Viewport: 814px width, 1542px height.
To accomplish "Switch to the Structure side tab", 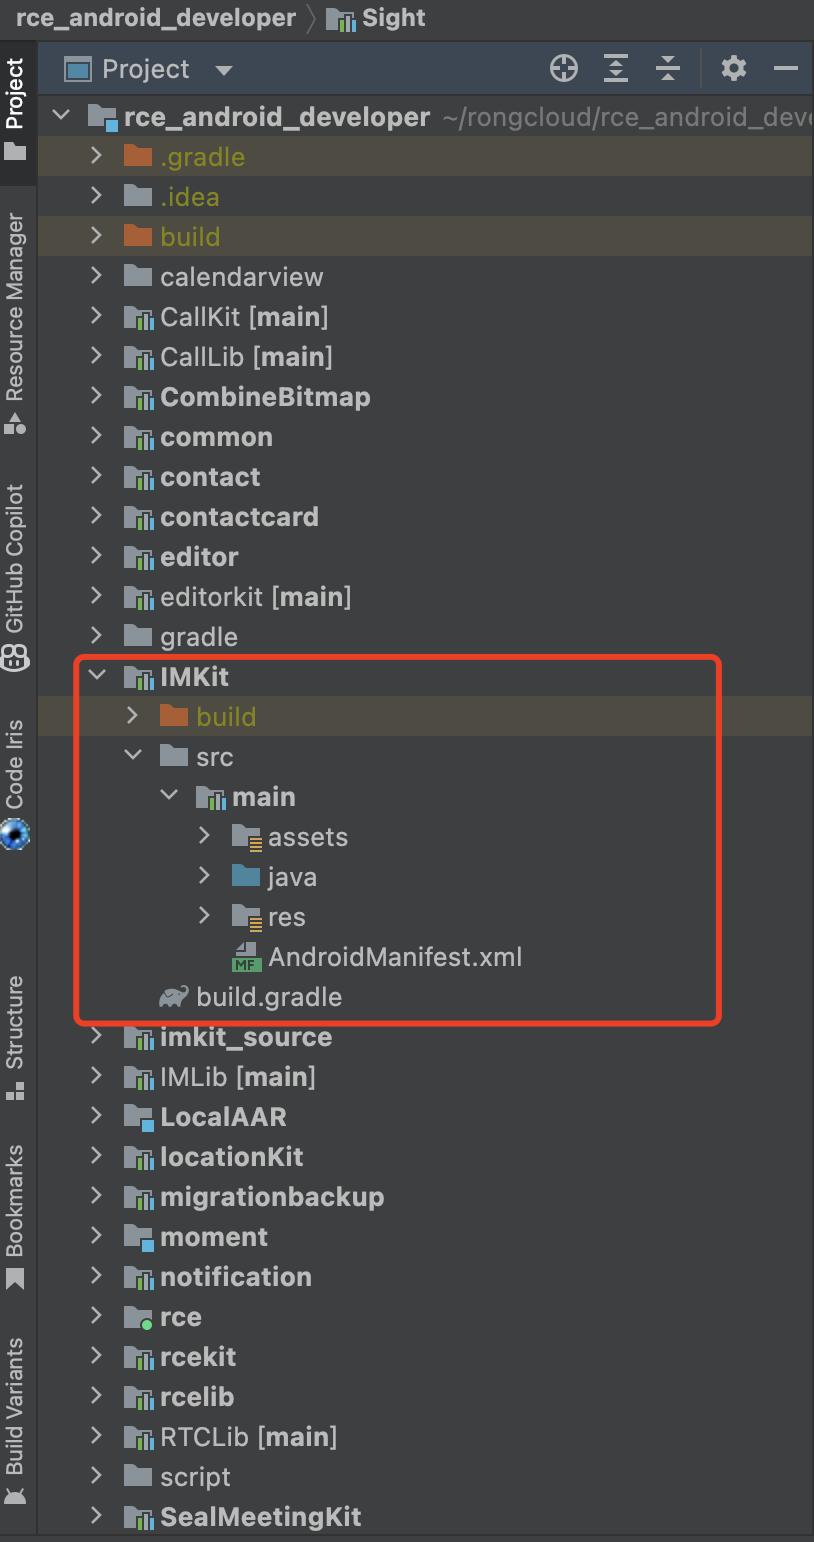I will tap(16, 1035).
